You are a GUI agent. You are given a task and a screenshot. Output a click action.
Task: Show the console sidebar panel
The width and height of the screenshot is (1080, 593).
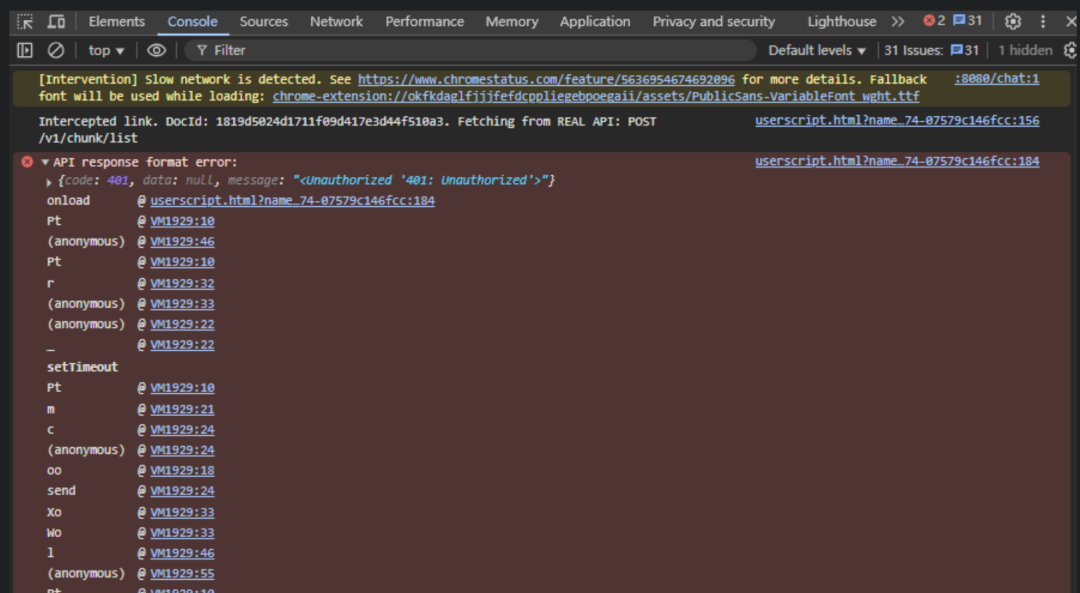point(25,50)
